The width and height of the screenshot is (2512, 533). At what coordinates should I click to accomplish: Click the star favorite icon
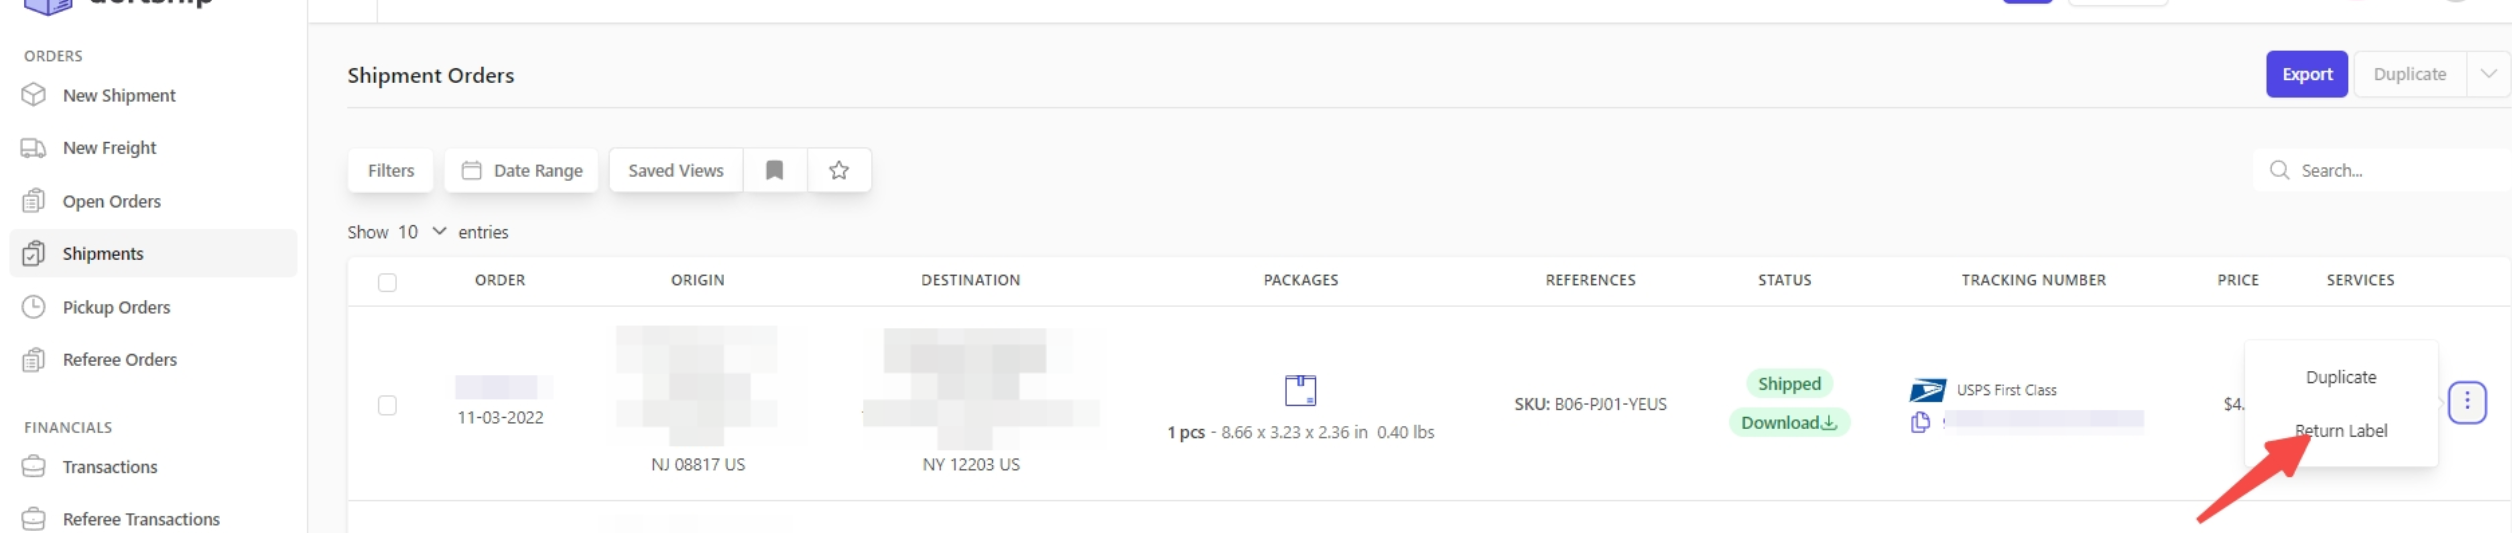click(839, 170)
